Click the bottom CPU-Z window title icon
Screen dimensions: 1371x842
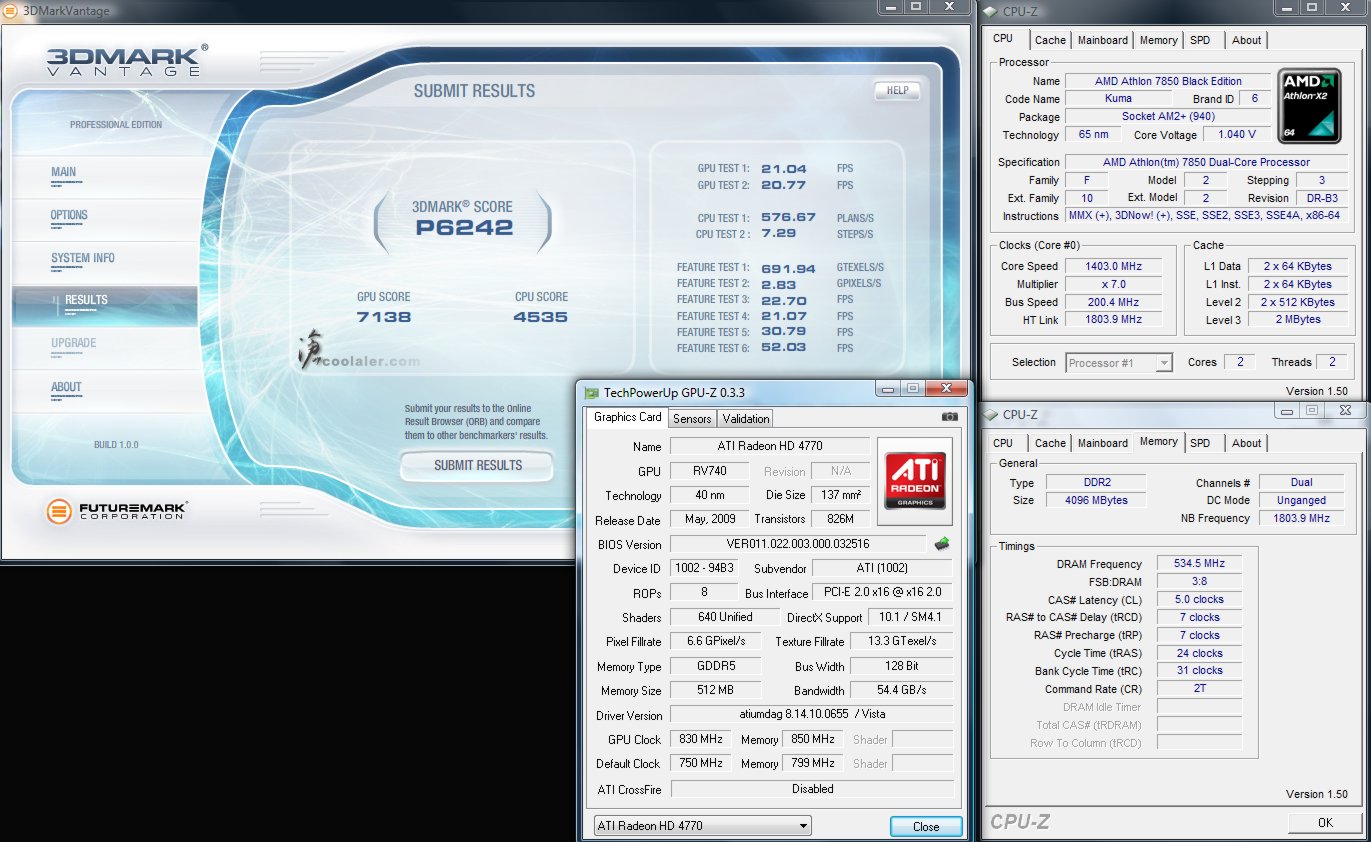992,414
